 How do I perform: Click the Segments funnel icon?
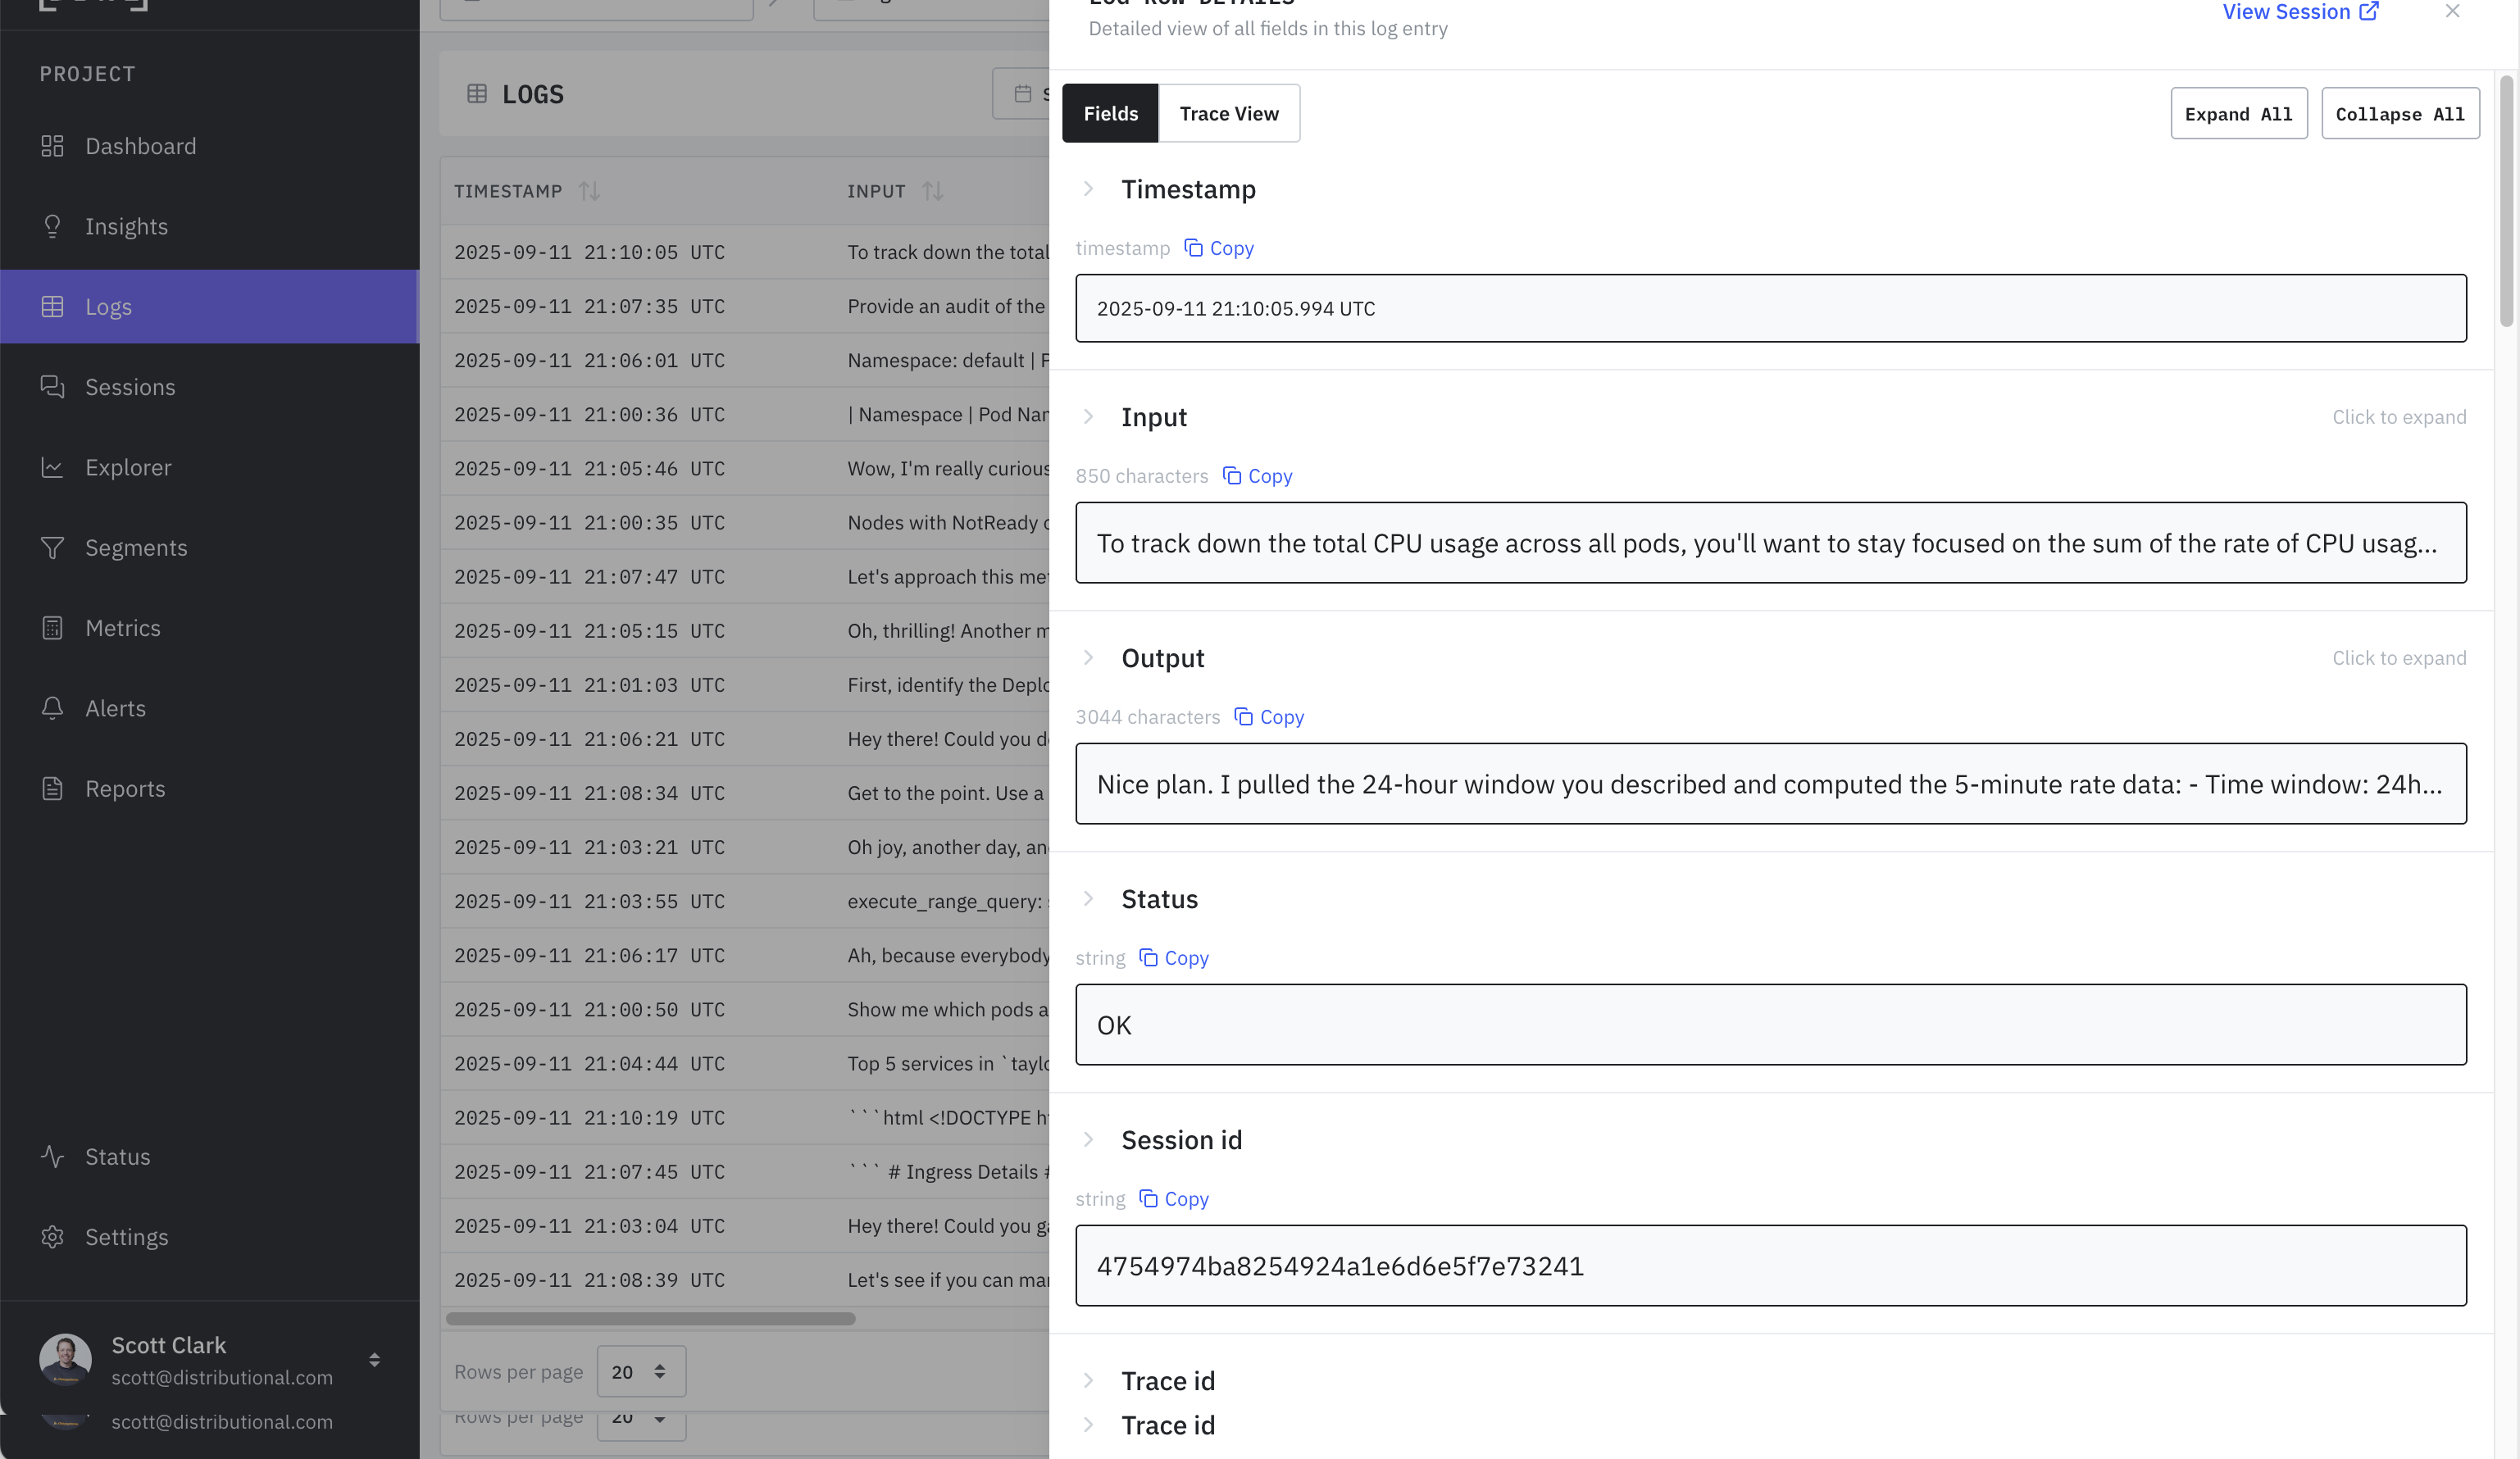tap(52, 547)
